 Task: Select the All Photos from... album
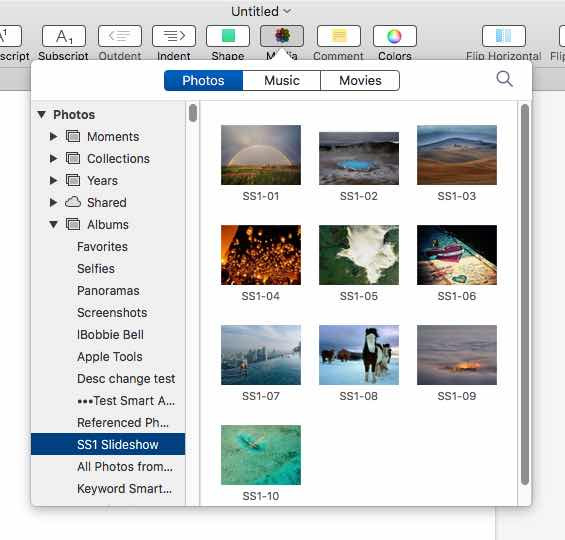[108, 467]
